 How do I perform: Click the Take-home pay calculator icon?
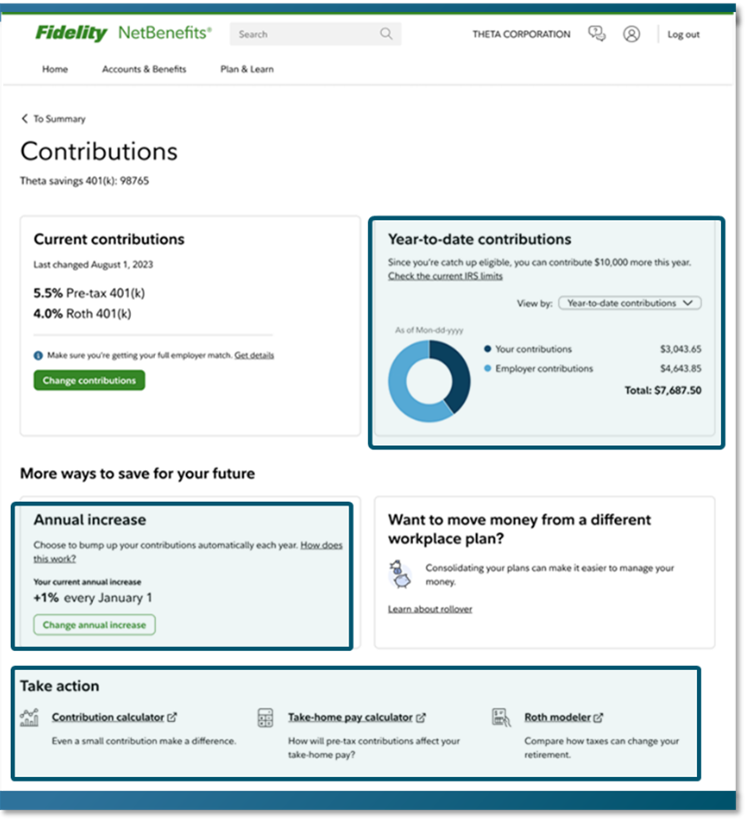coord(266,717)
